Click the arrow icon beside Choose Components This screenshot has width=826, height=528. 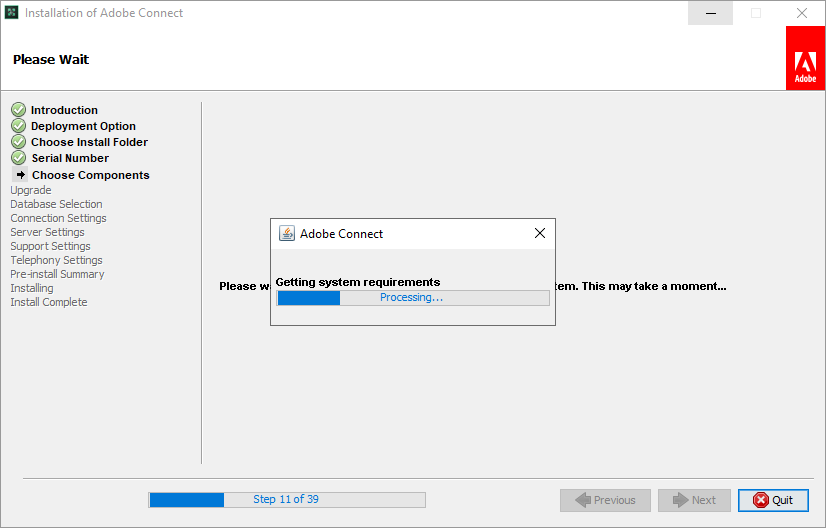20,174
